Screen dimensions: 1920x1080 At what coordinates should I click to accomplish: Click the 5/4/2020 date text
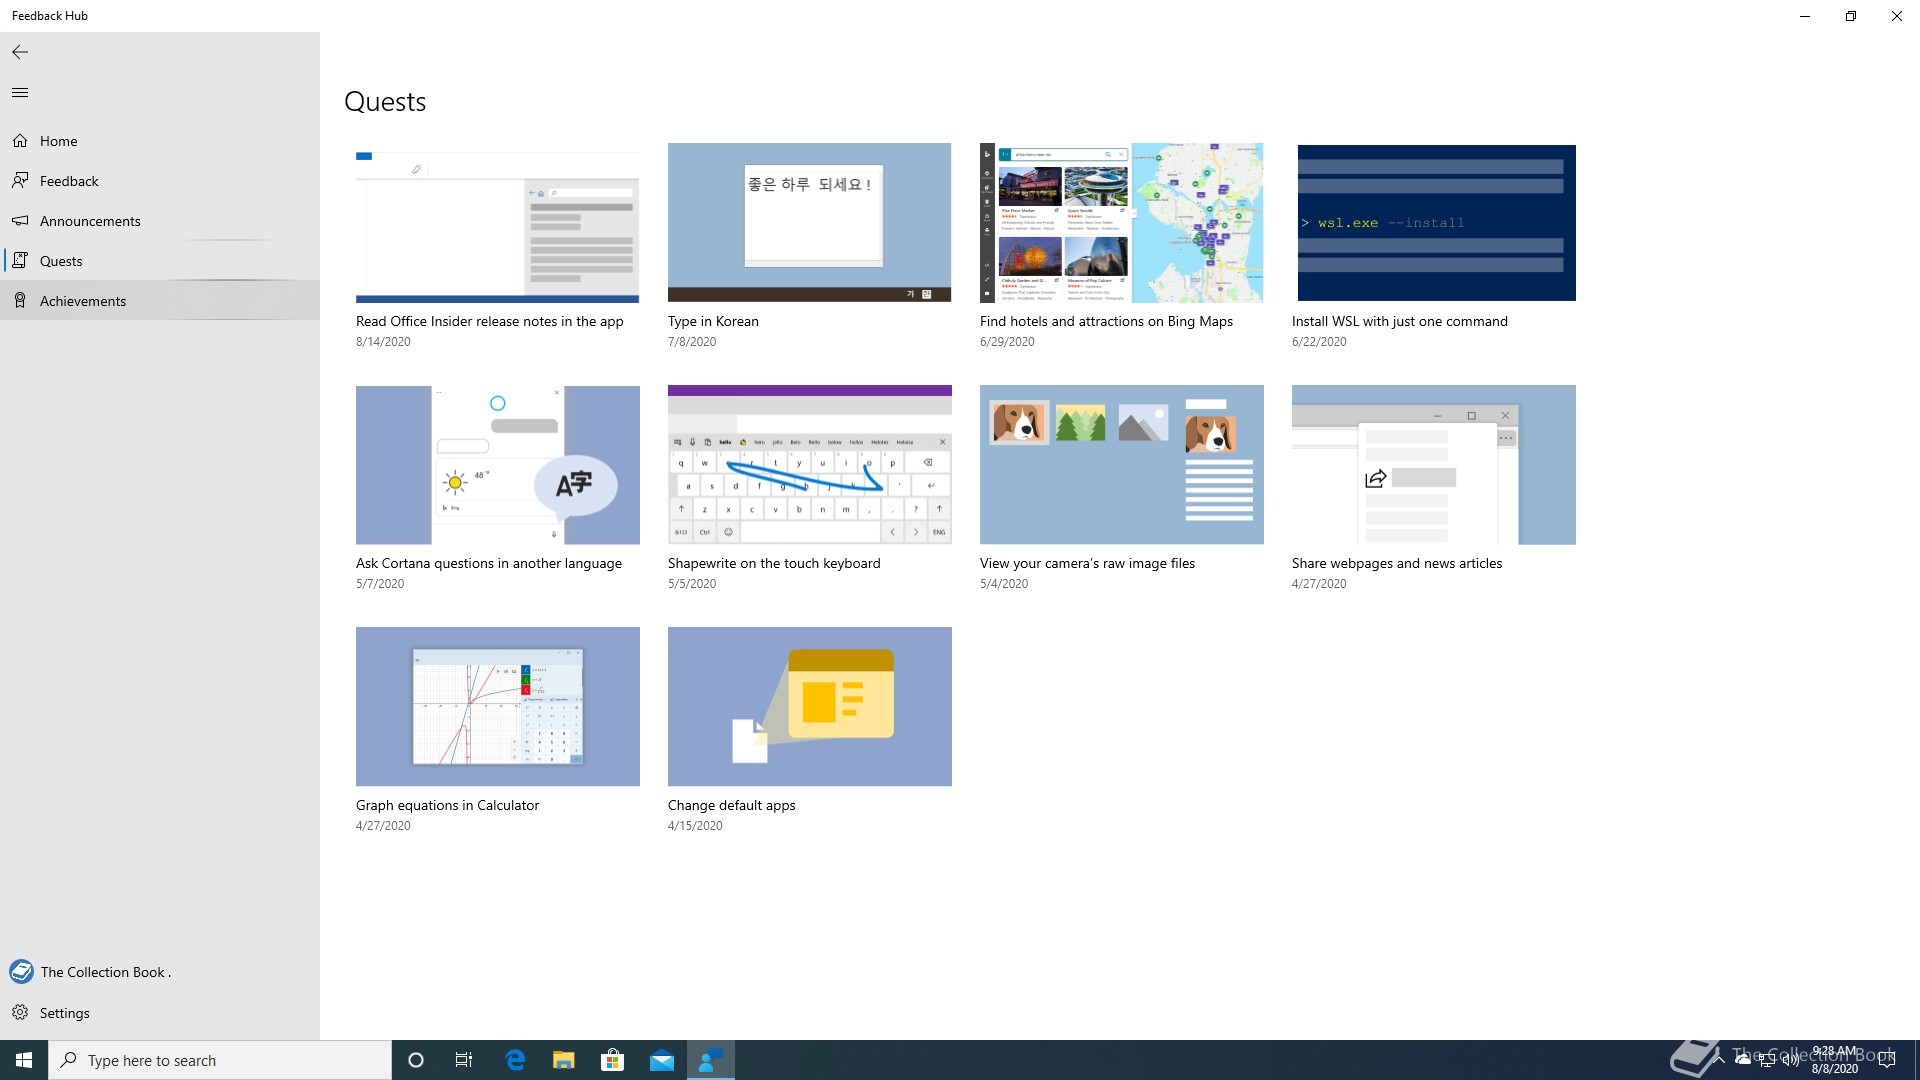point(1004,584)
